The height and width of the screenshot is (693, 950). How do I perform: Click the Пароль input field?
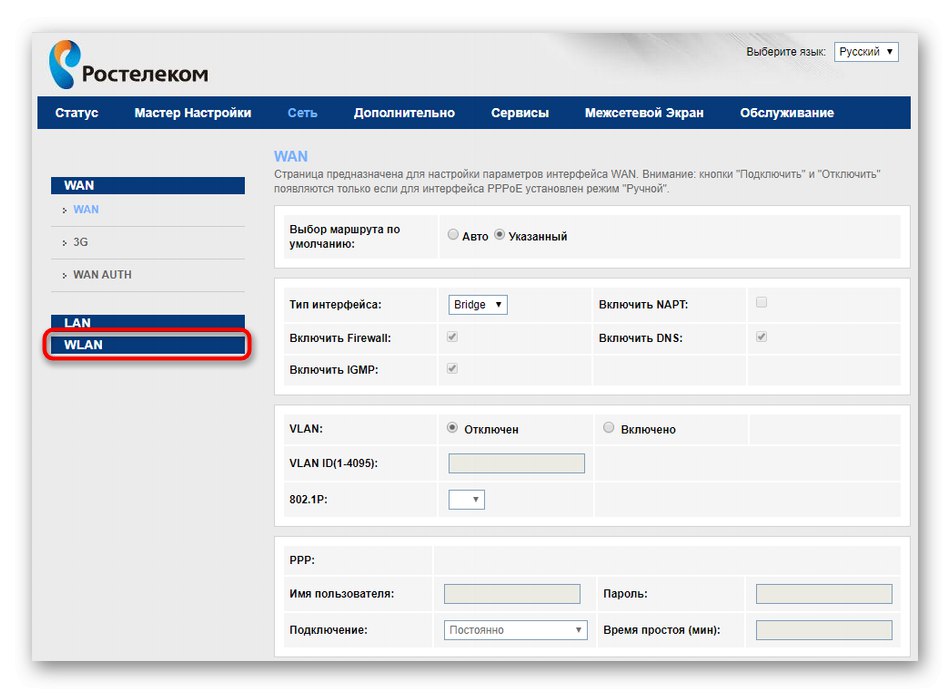(x=824, y=594)
